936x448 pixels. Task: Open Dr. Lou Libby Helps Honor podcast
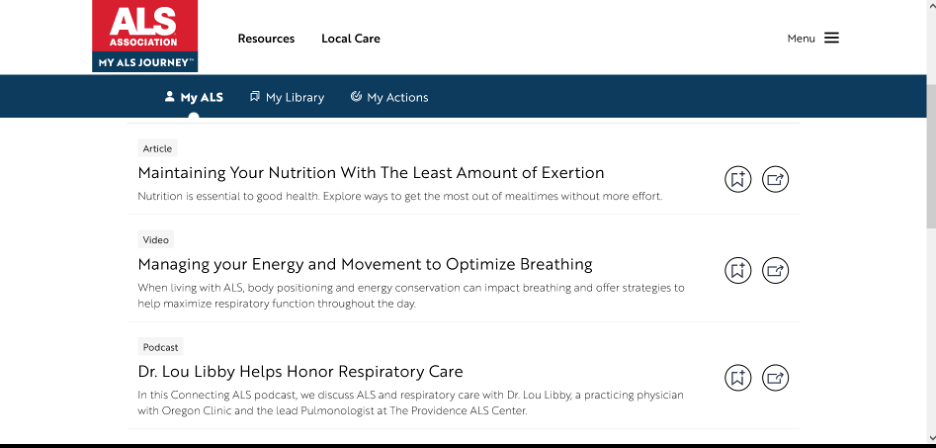tap(300, 372)
